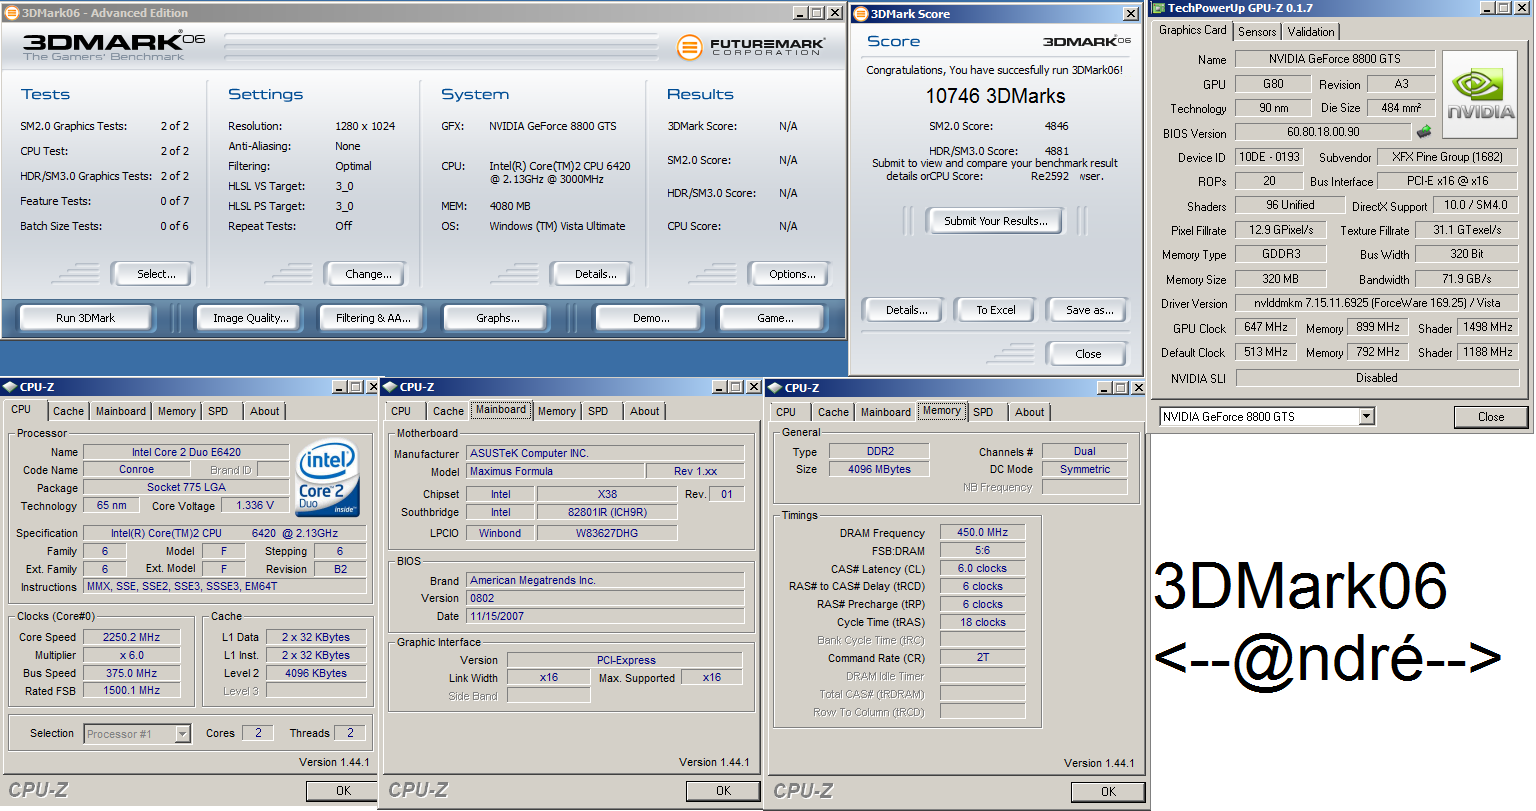1536x811 pixels.
Task: Click OK in the Memory CPU-Z window
Action: point(1108,792)
